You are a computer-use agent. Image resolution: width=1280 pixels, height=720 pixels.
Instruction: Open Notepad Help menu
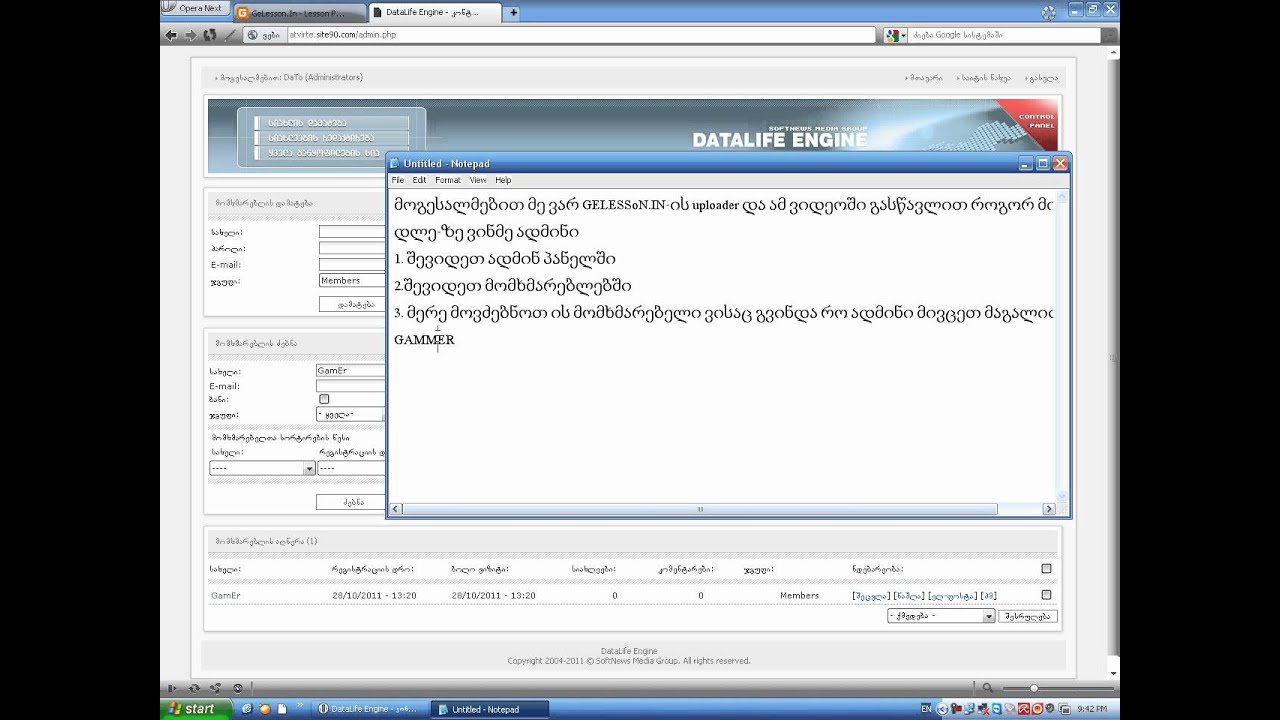coord(503,180)
